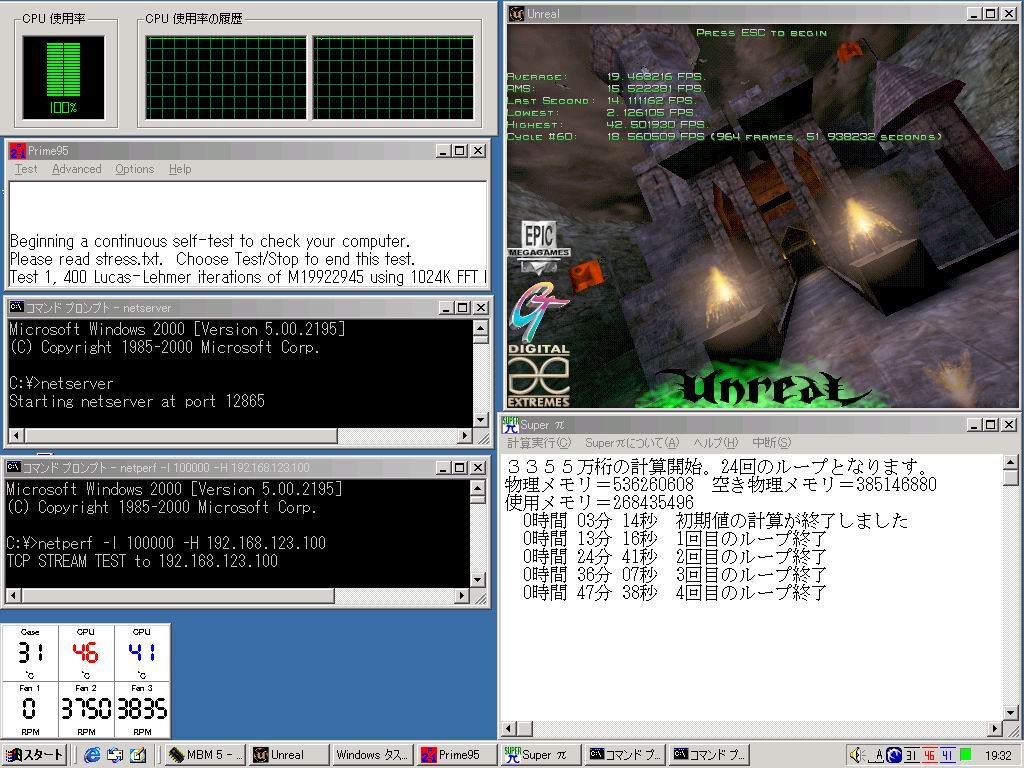Click the system clock showing 19:32
This screenshot has width=1024, height=768.
[x=998, y=756]
